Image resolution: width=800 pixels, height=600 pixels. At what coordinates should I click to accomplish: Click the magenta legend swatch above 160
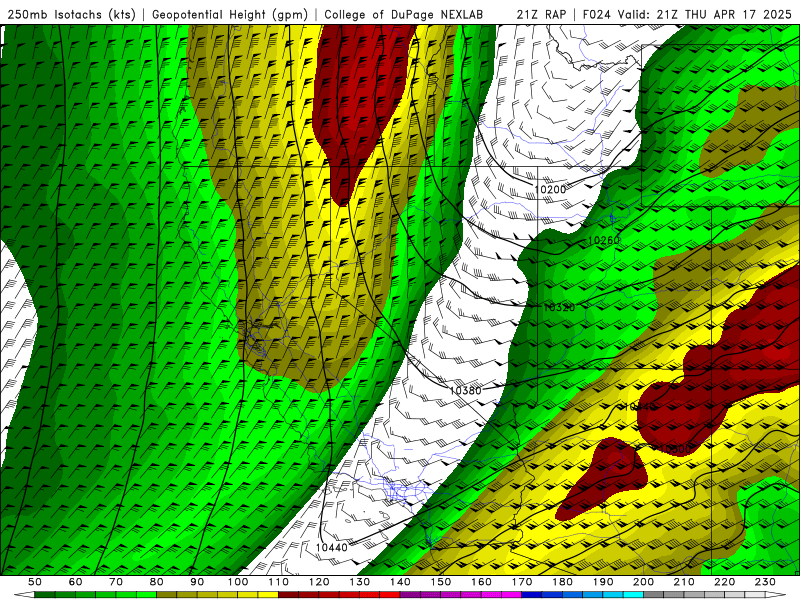pos(471,595)
